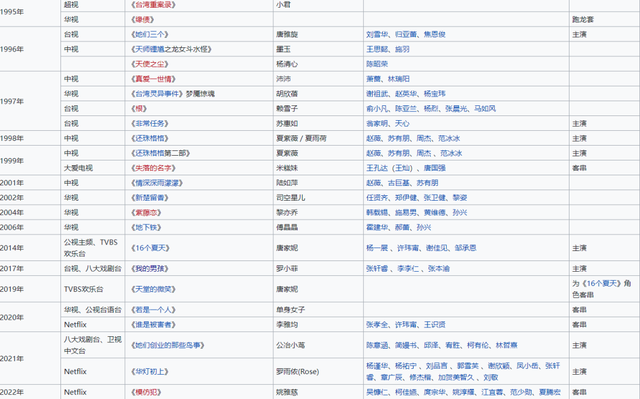Open the red 《失落的名字》 link
Image resolution: width=640 pixels, height=399 pixels.
coord(153,168)
